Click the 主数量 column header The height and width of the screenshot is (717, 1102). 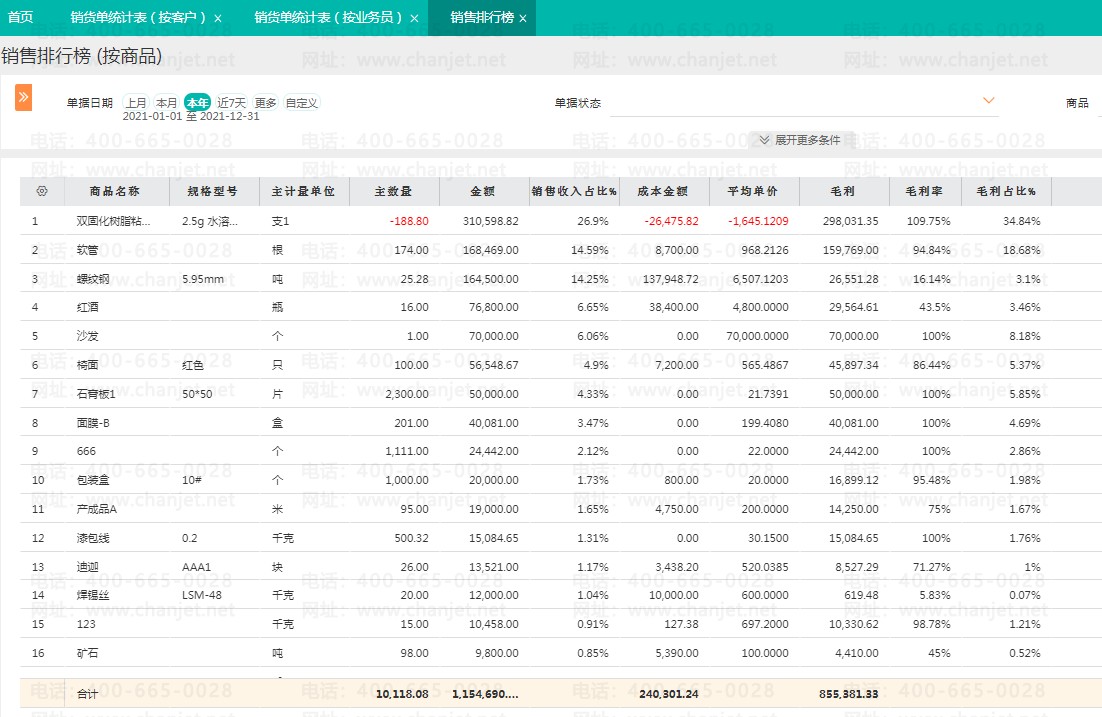tap(393, 191)
